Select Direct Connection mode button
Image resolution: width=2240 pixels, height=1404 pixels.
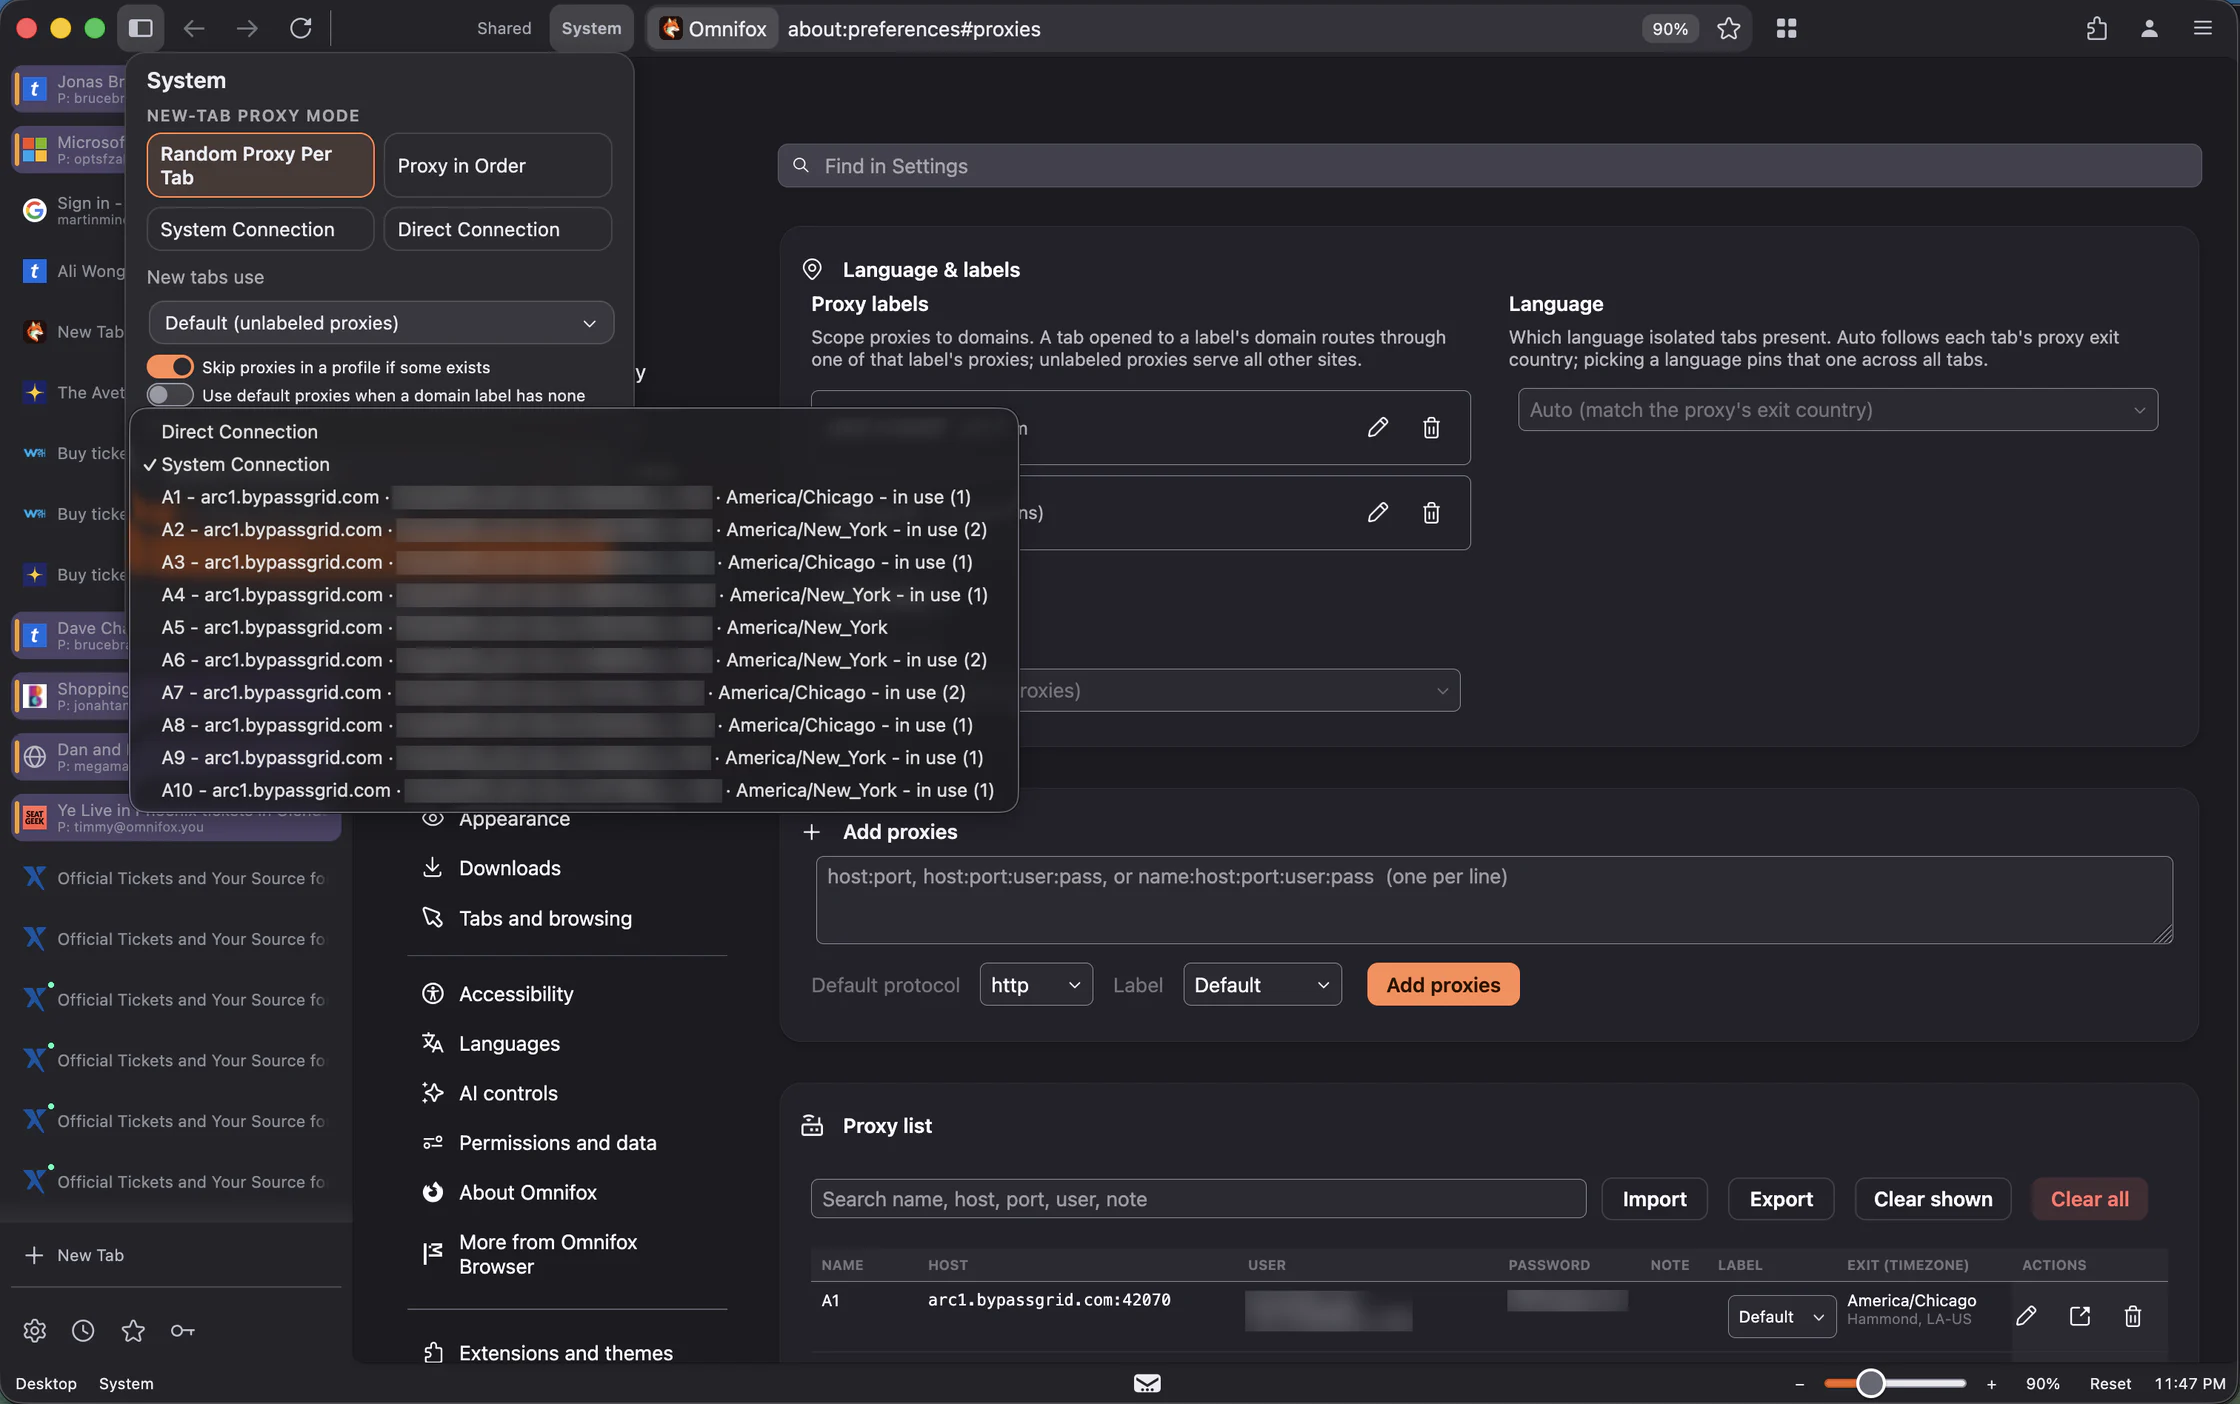coord(497,229)
